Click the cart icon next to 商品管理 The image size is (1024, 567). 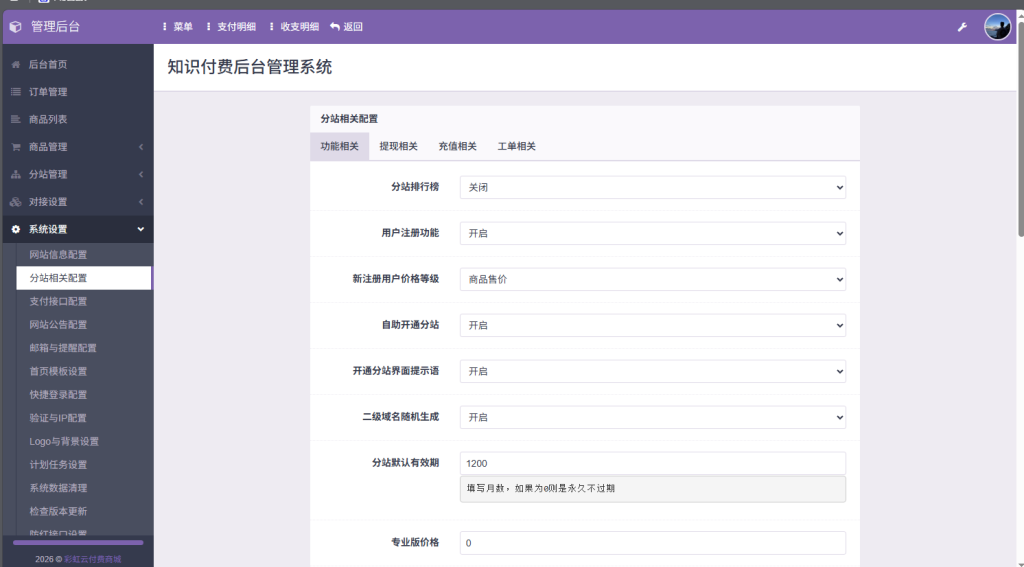click(x=16, y=147)
